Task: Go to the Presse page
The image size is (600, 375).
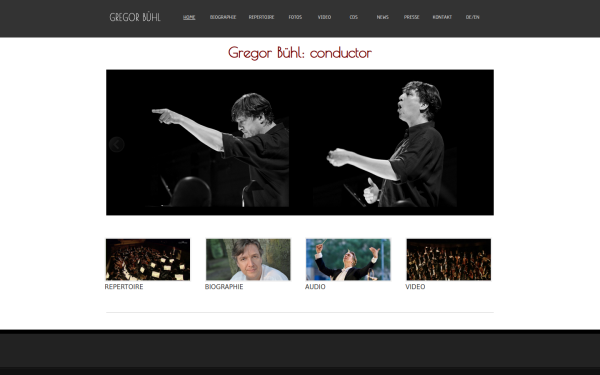Action: 411,17
